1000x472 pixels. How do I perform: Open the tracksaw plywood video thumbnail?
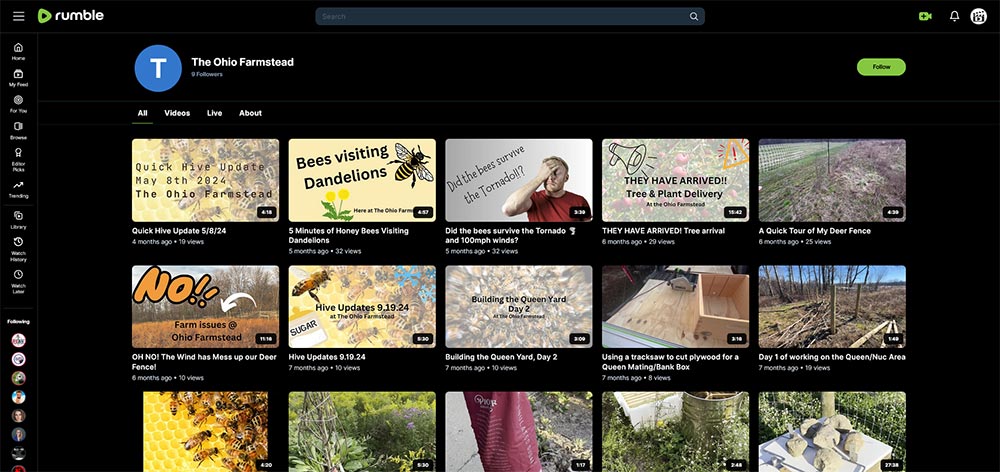click(675, 307)
